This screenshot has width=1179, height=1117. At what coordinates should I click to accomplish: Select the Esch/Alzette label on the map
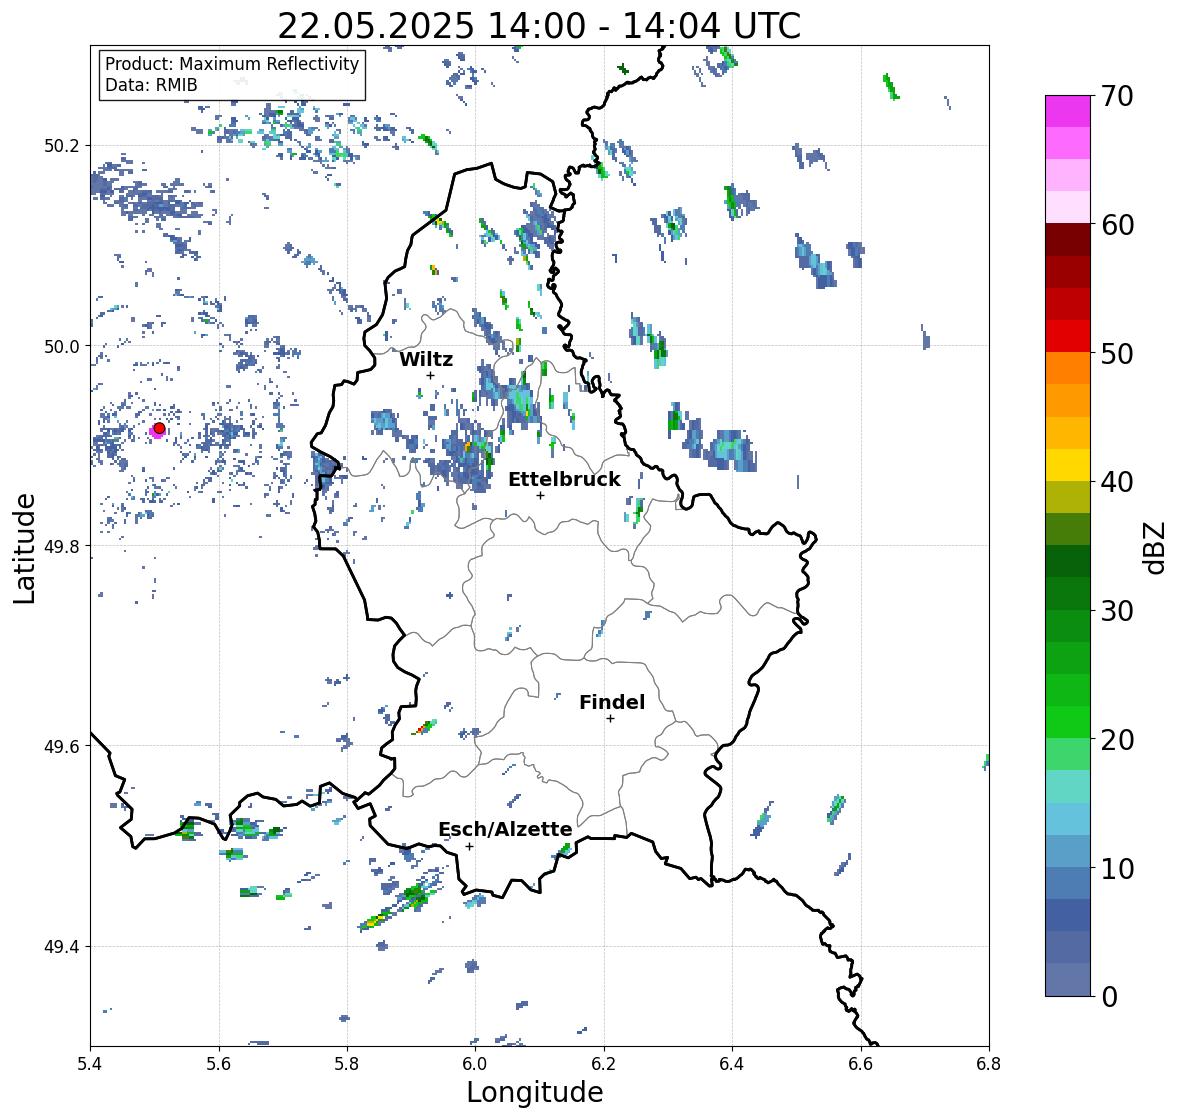tap(505, 829)
